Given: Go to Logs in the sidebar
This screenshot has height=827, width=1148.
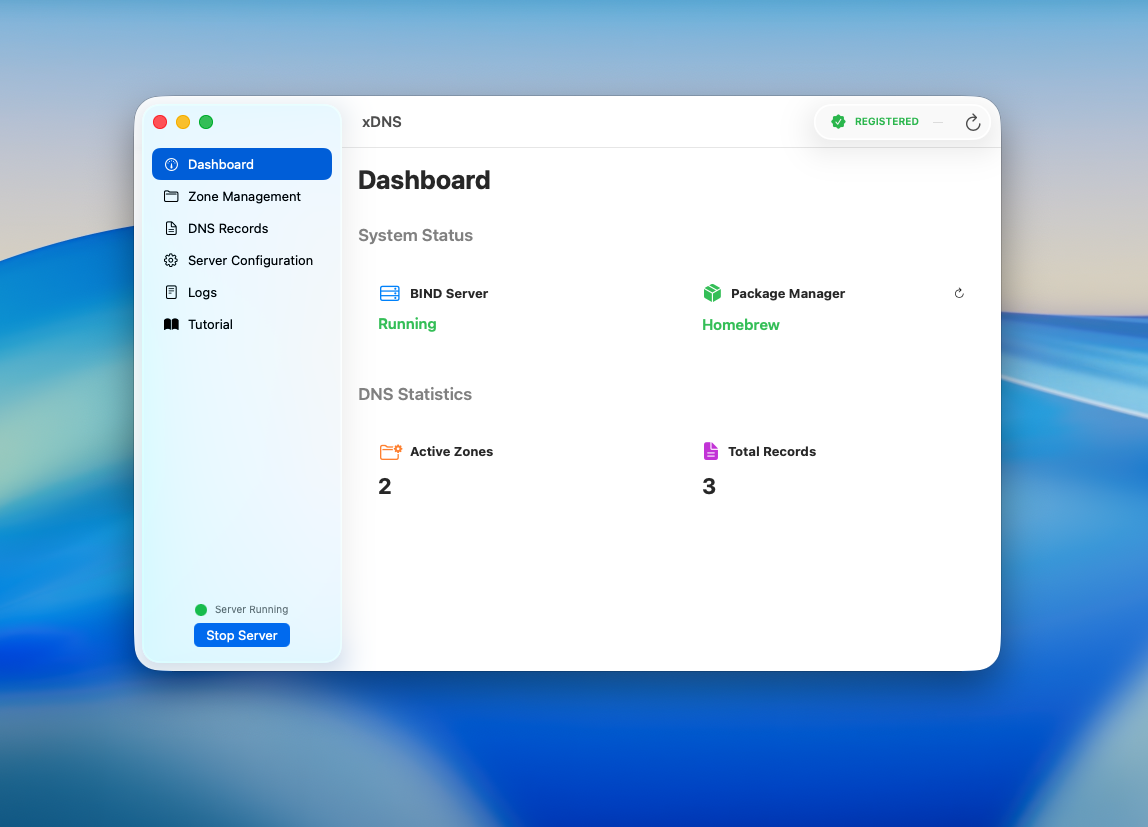Looking at the screenshot, I should click(x=202, y=293).
